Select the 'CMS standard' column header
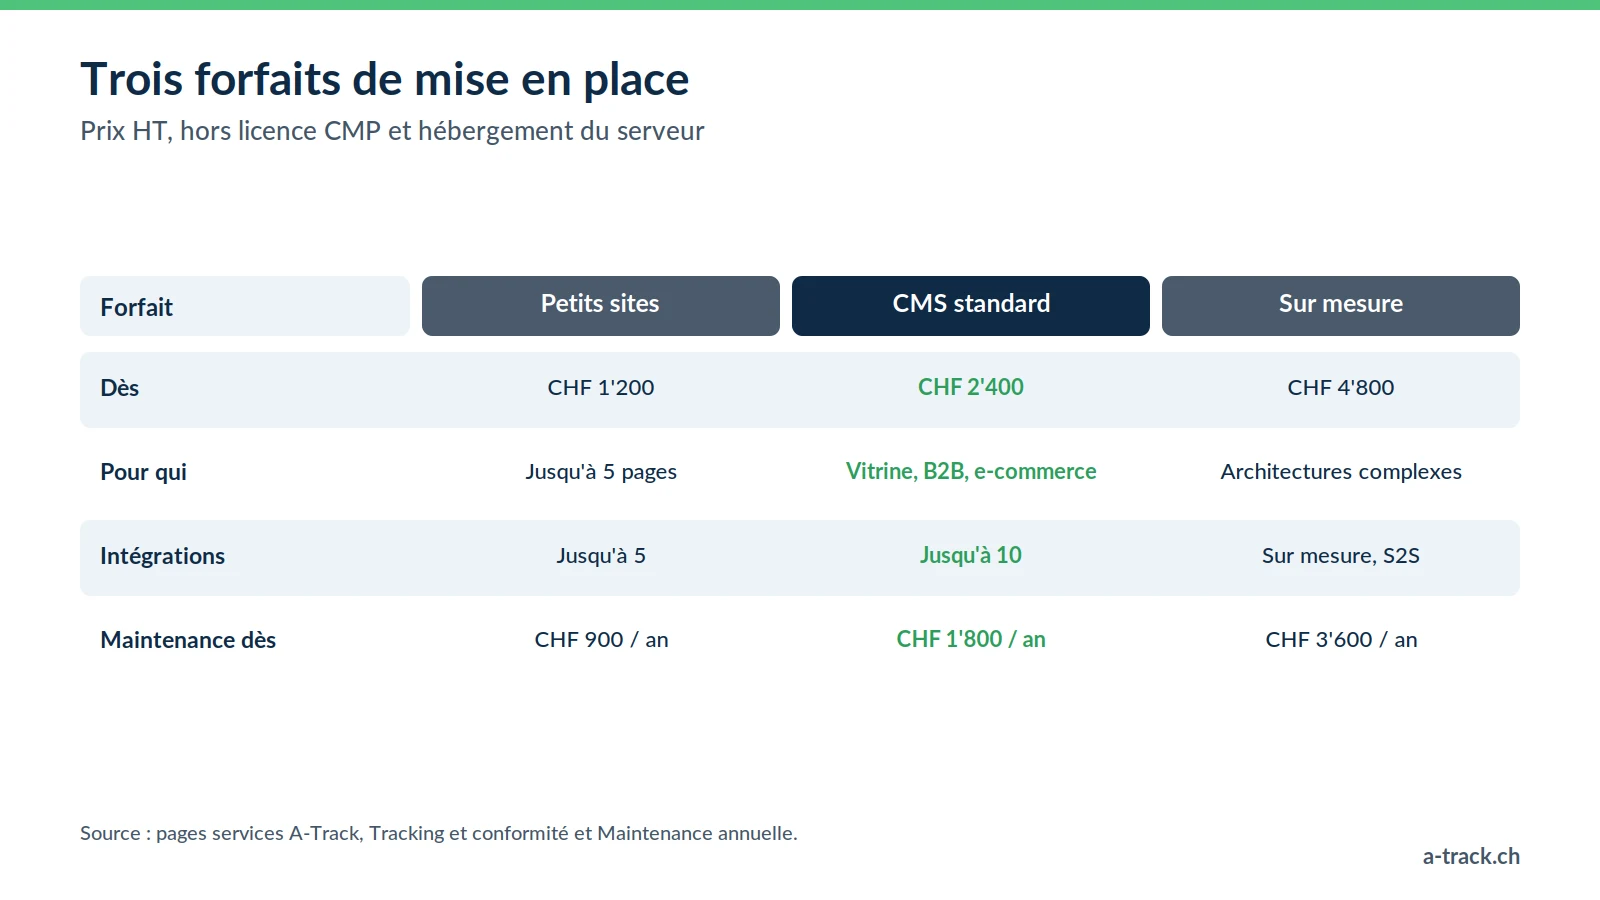This screenshot has width=1600, height=900. [x=971, y=305]
